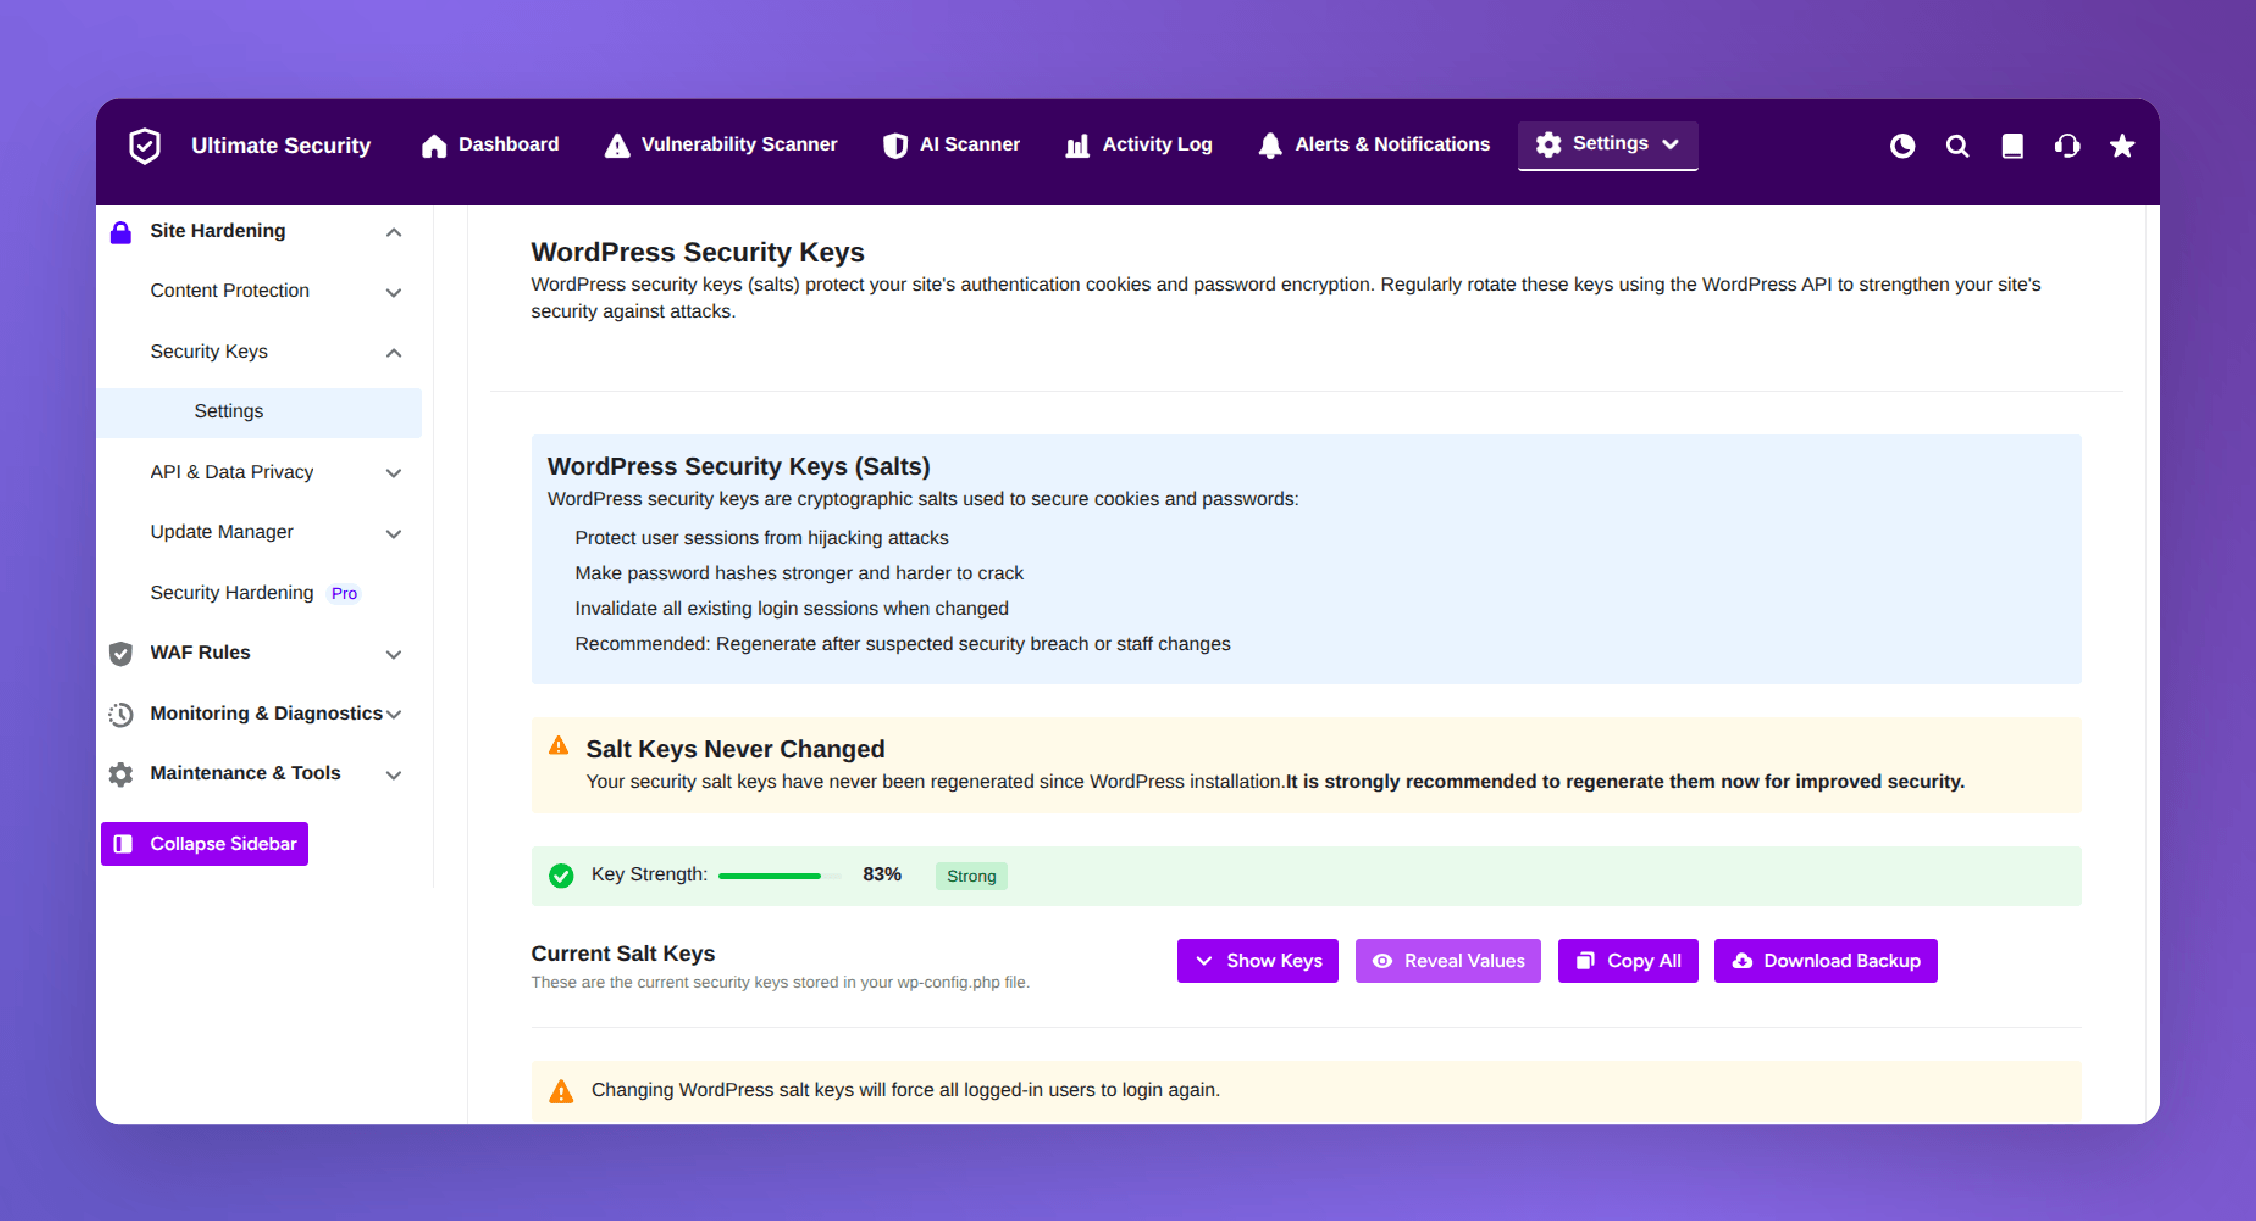This screenshot has height=1221, width=2256.
Task: Open the AI Scanner page
Action: [x=952, y=145]
